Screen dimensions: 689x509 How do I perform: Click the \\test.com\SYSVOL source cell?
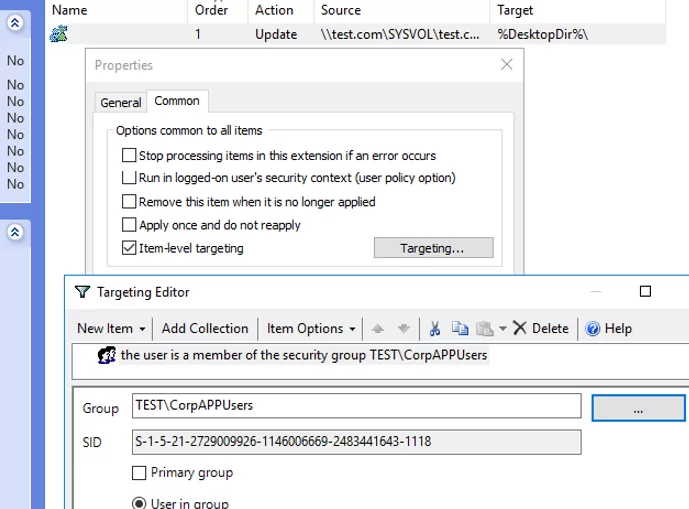(x=400, y=34)
